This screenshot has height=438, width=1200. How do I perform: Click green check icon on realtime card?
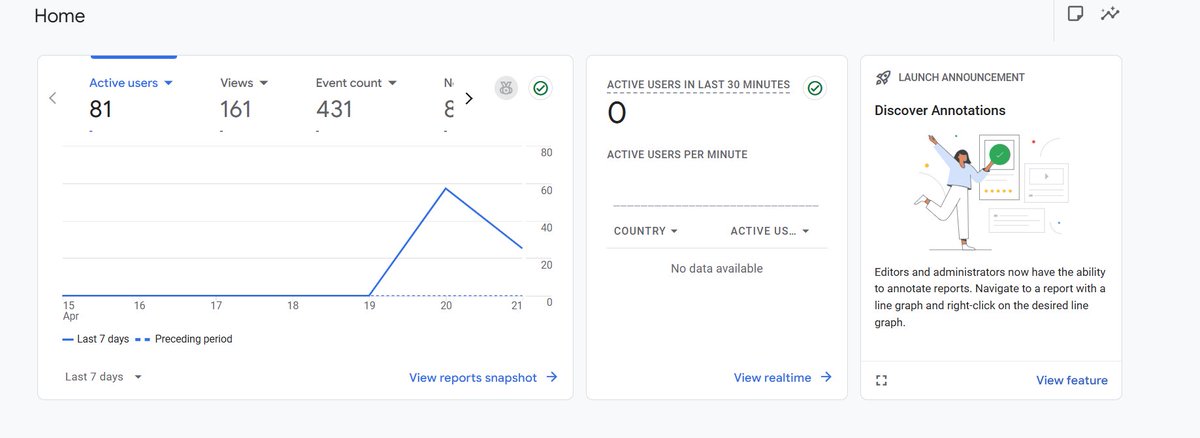click(815, 88)
